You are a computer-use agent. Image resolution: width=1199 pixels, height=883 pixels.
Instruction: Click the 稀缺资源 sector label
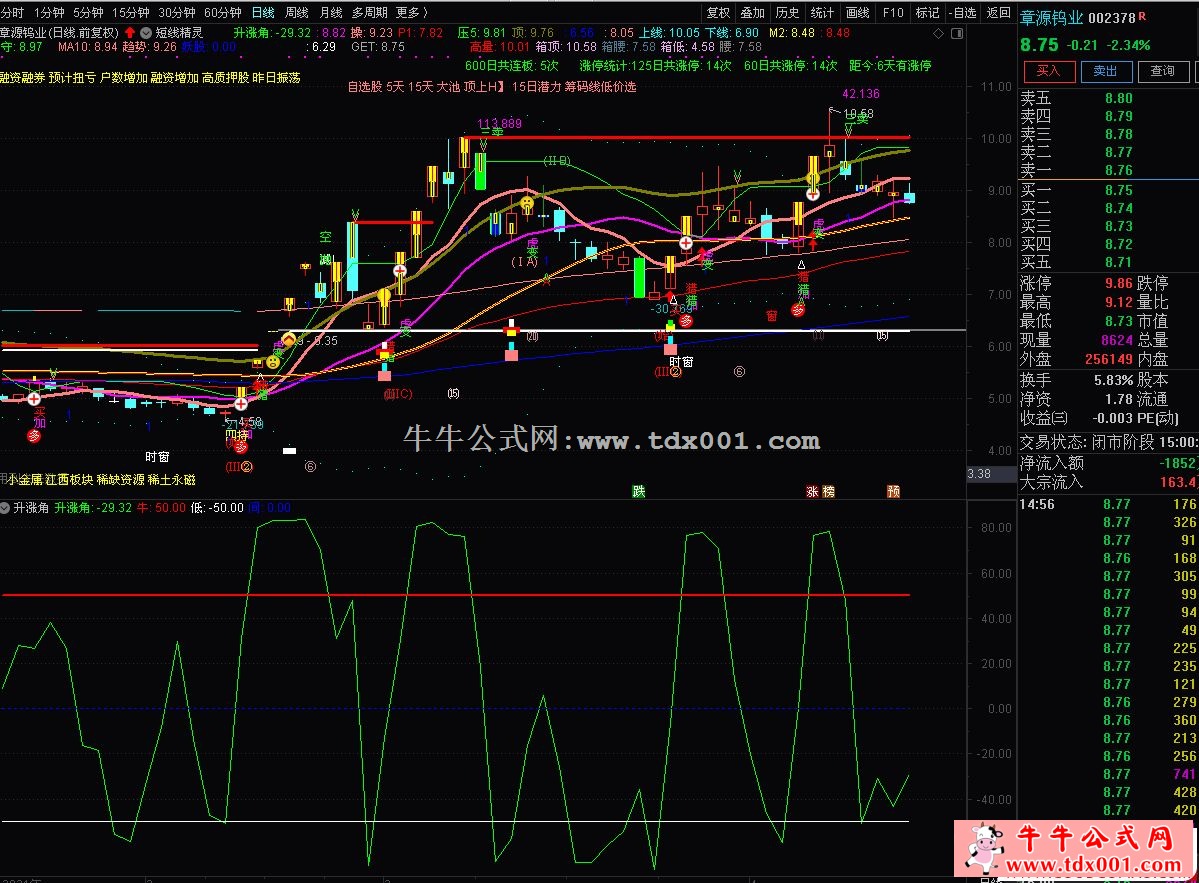(x=120, y=479)
